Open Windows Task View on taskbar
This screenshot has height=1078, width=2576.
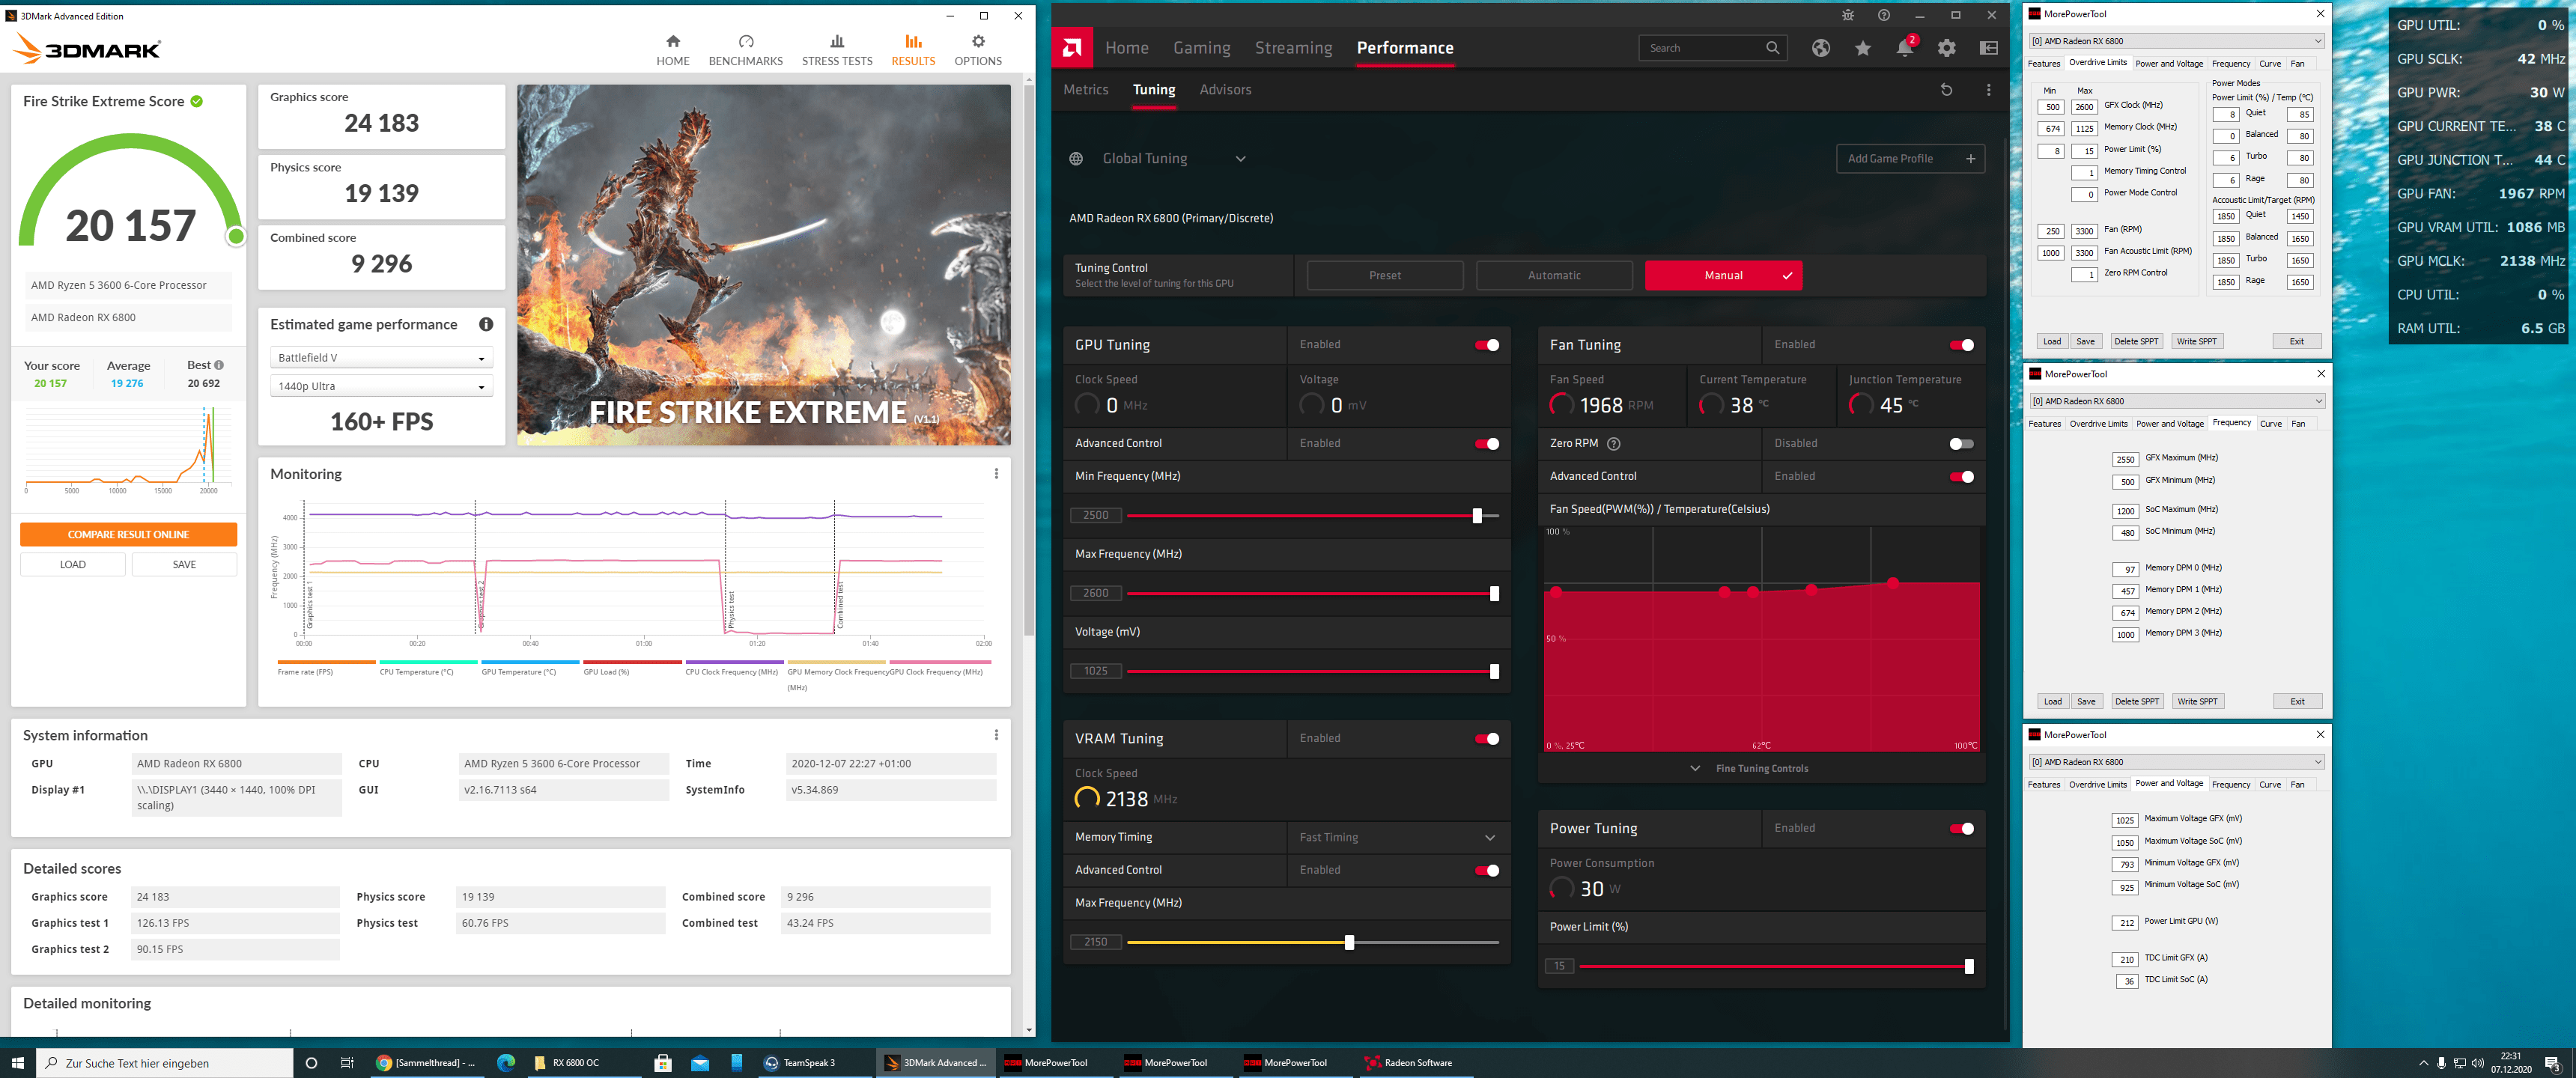(347, 1063)
